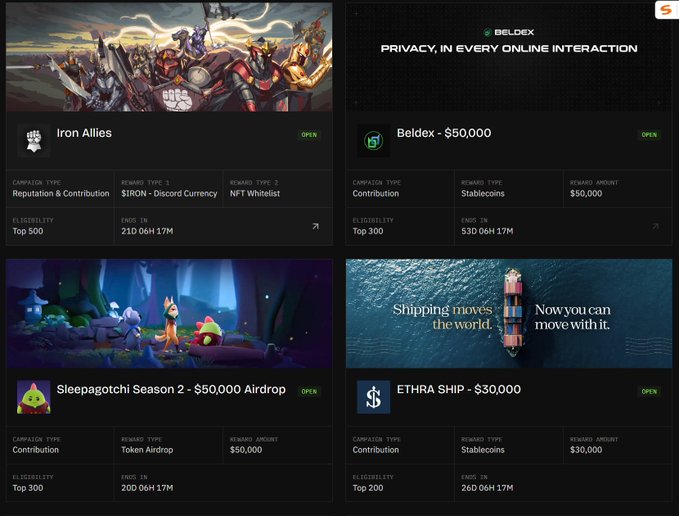Click 'Reputation & Contribution' campaign type
Image resolution: width=679 pixels, height=516 pixels.
61,194
